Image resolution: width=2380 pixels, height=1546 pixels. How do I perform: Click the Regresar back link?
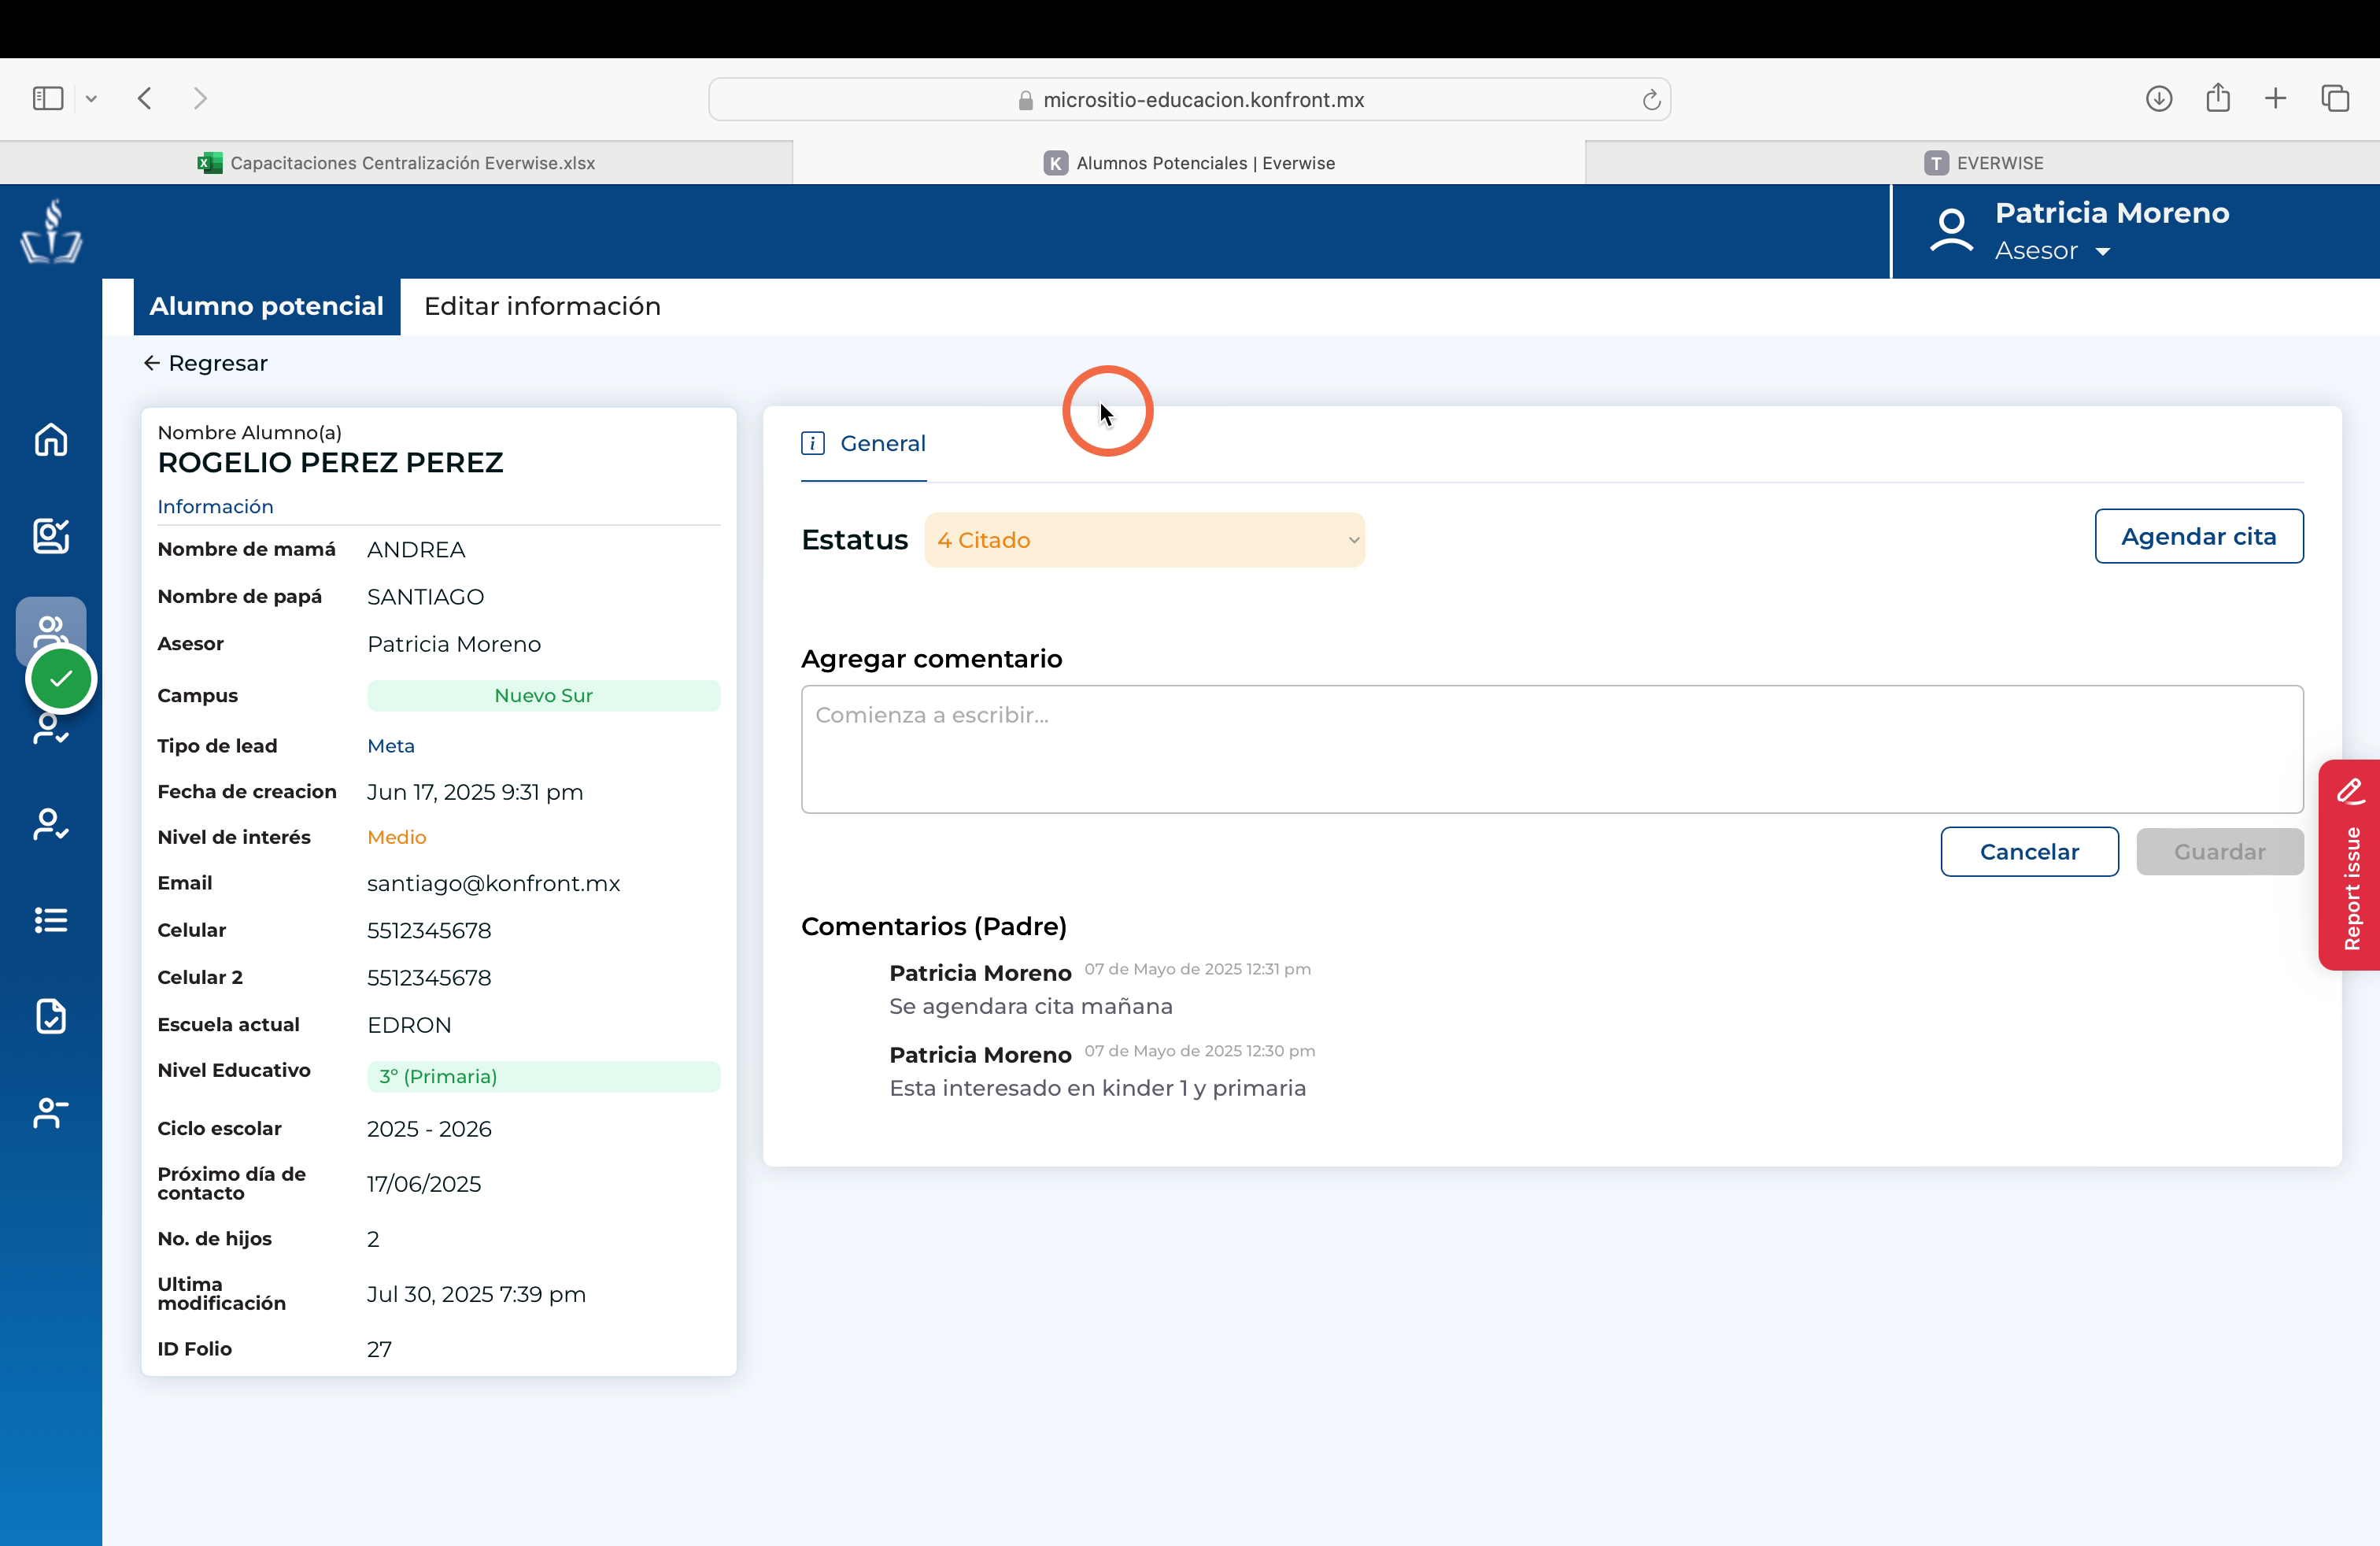[205, 363]
